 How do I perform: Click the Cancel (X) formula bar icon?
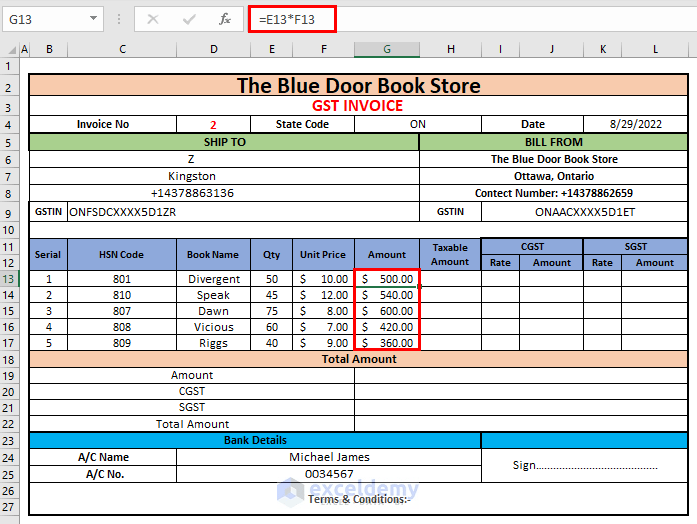tap(153, 19)
